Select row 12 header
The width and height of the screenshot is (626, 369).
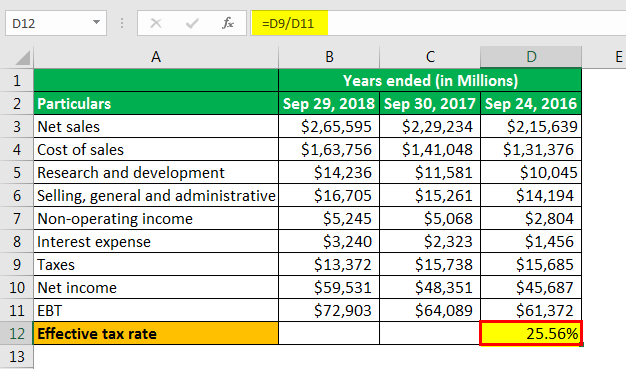tap(17, 333)
